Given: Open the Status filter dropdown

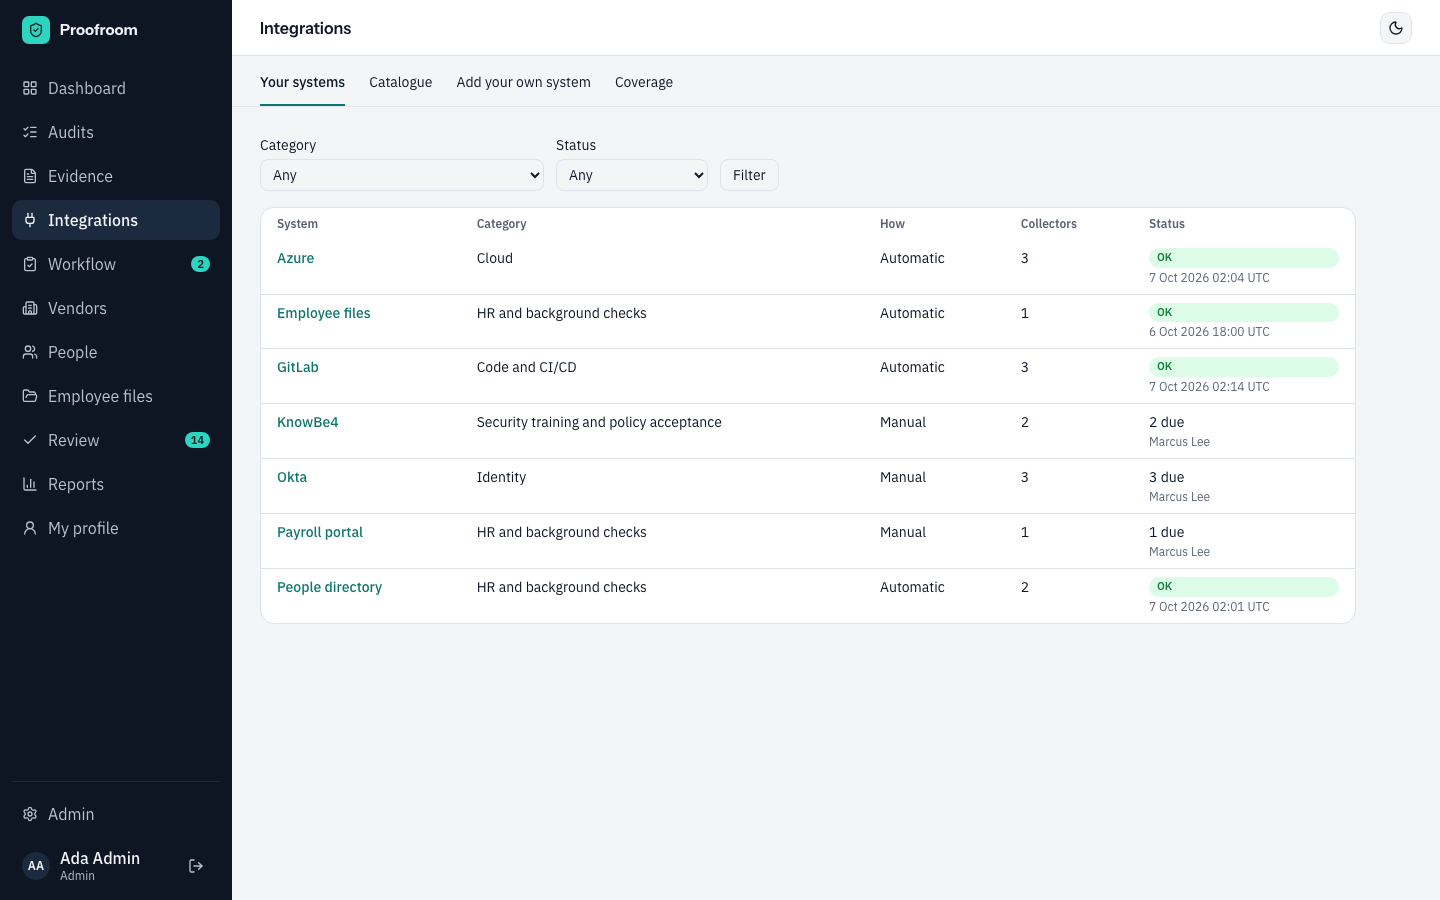Looking at the screenshot, I should [632, 175].
